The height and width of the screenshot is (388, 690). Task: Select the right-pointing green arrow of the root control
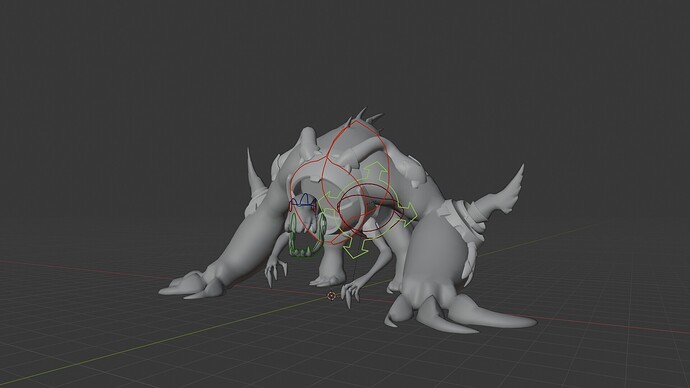point(409,212)
